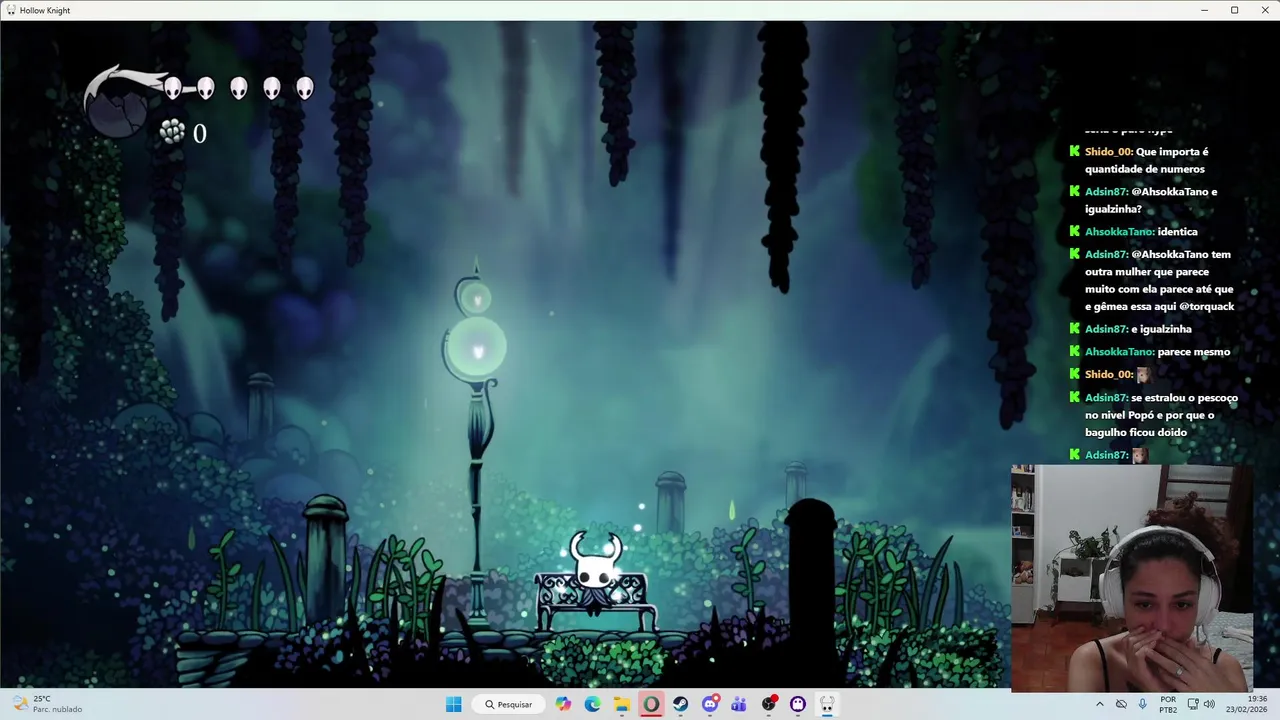Click the green K badge beside 'identica'

point(1074,232)
